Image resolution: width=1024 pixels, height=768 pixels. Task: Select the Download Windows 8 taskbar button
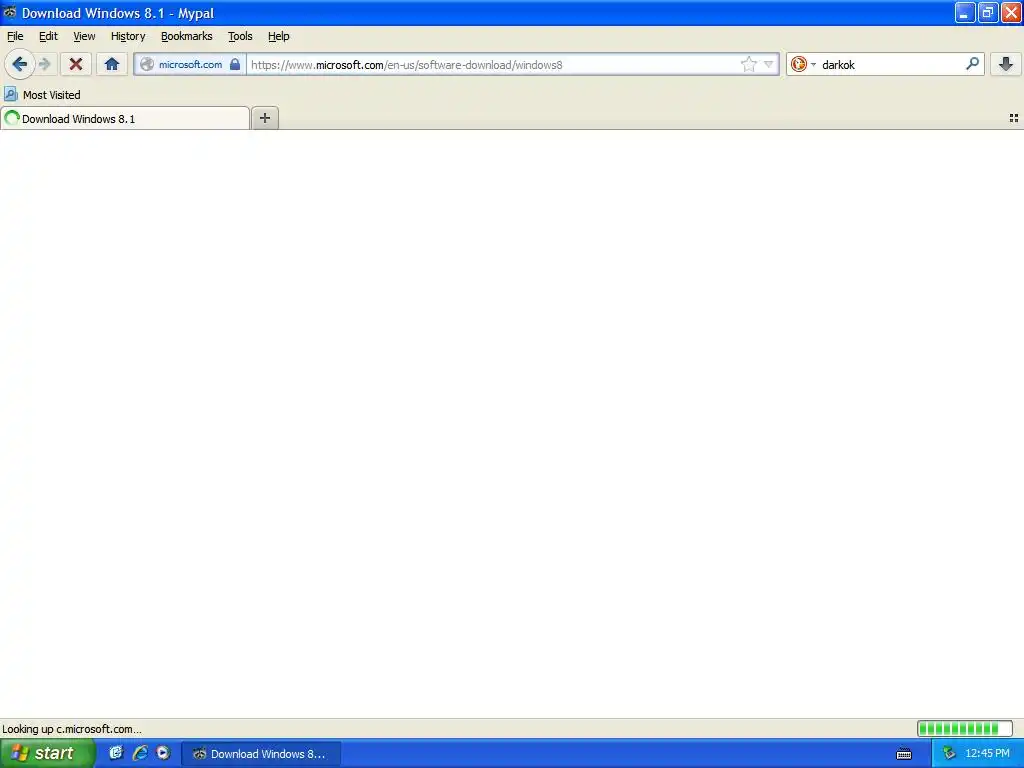pyautogui.click(x=261, y=754)
